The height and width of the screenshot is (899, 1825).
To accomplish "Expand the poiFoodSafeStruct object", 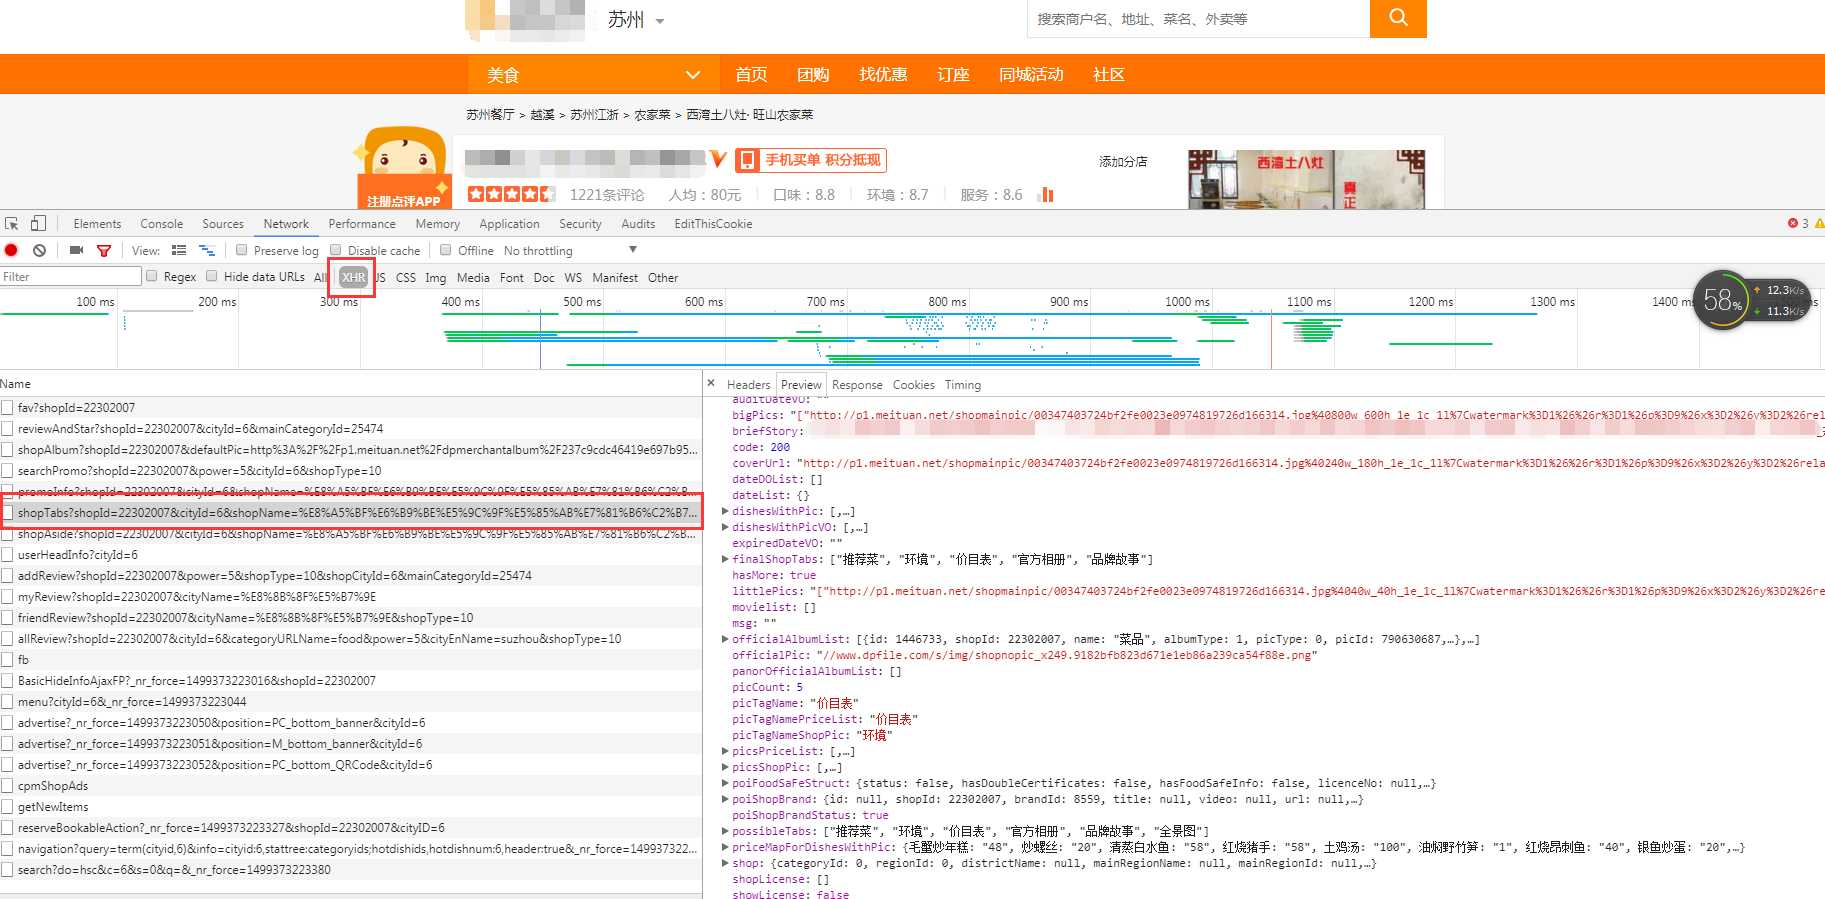I will point(725,783).
